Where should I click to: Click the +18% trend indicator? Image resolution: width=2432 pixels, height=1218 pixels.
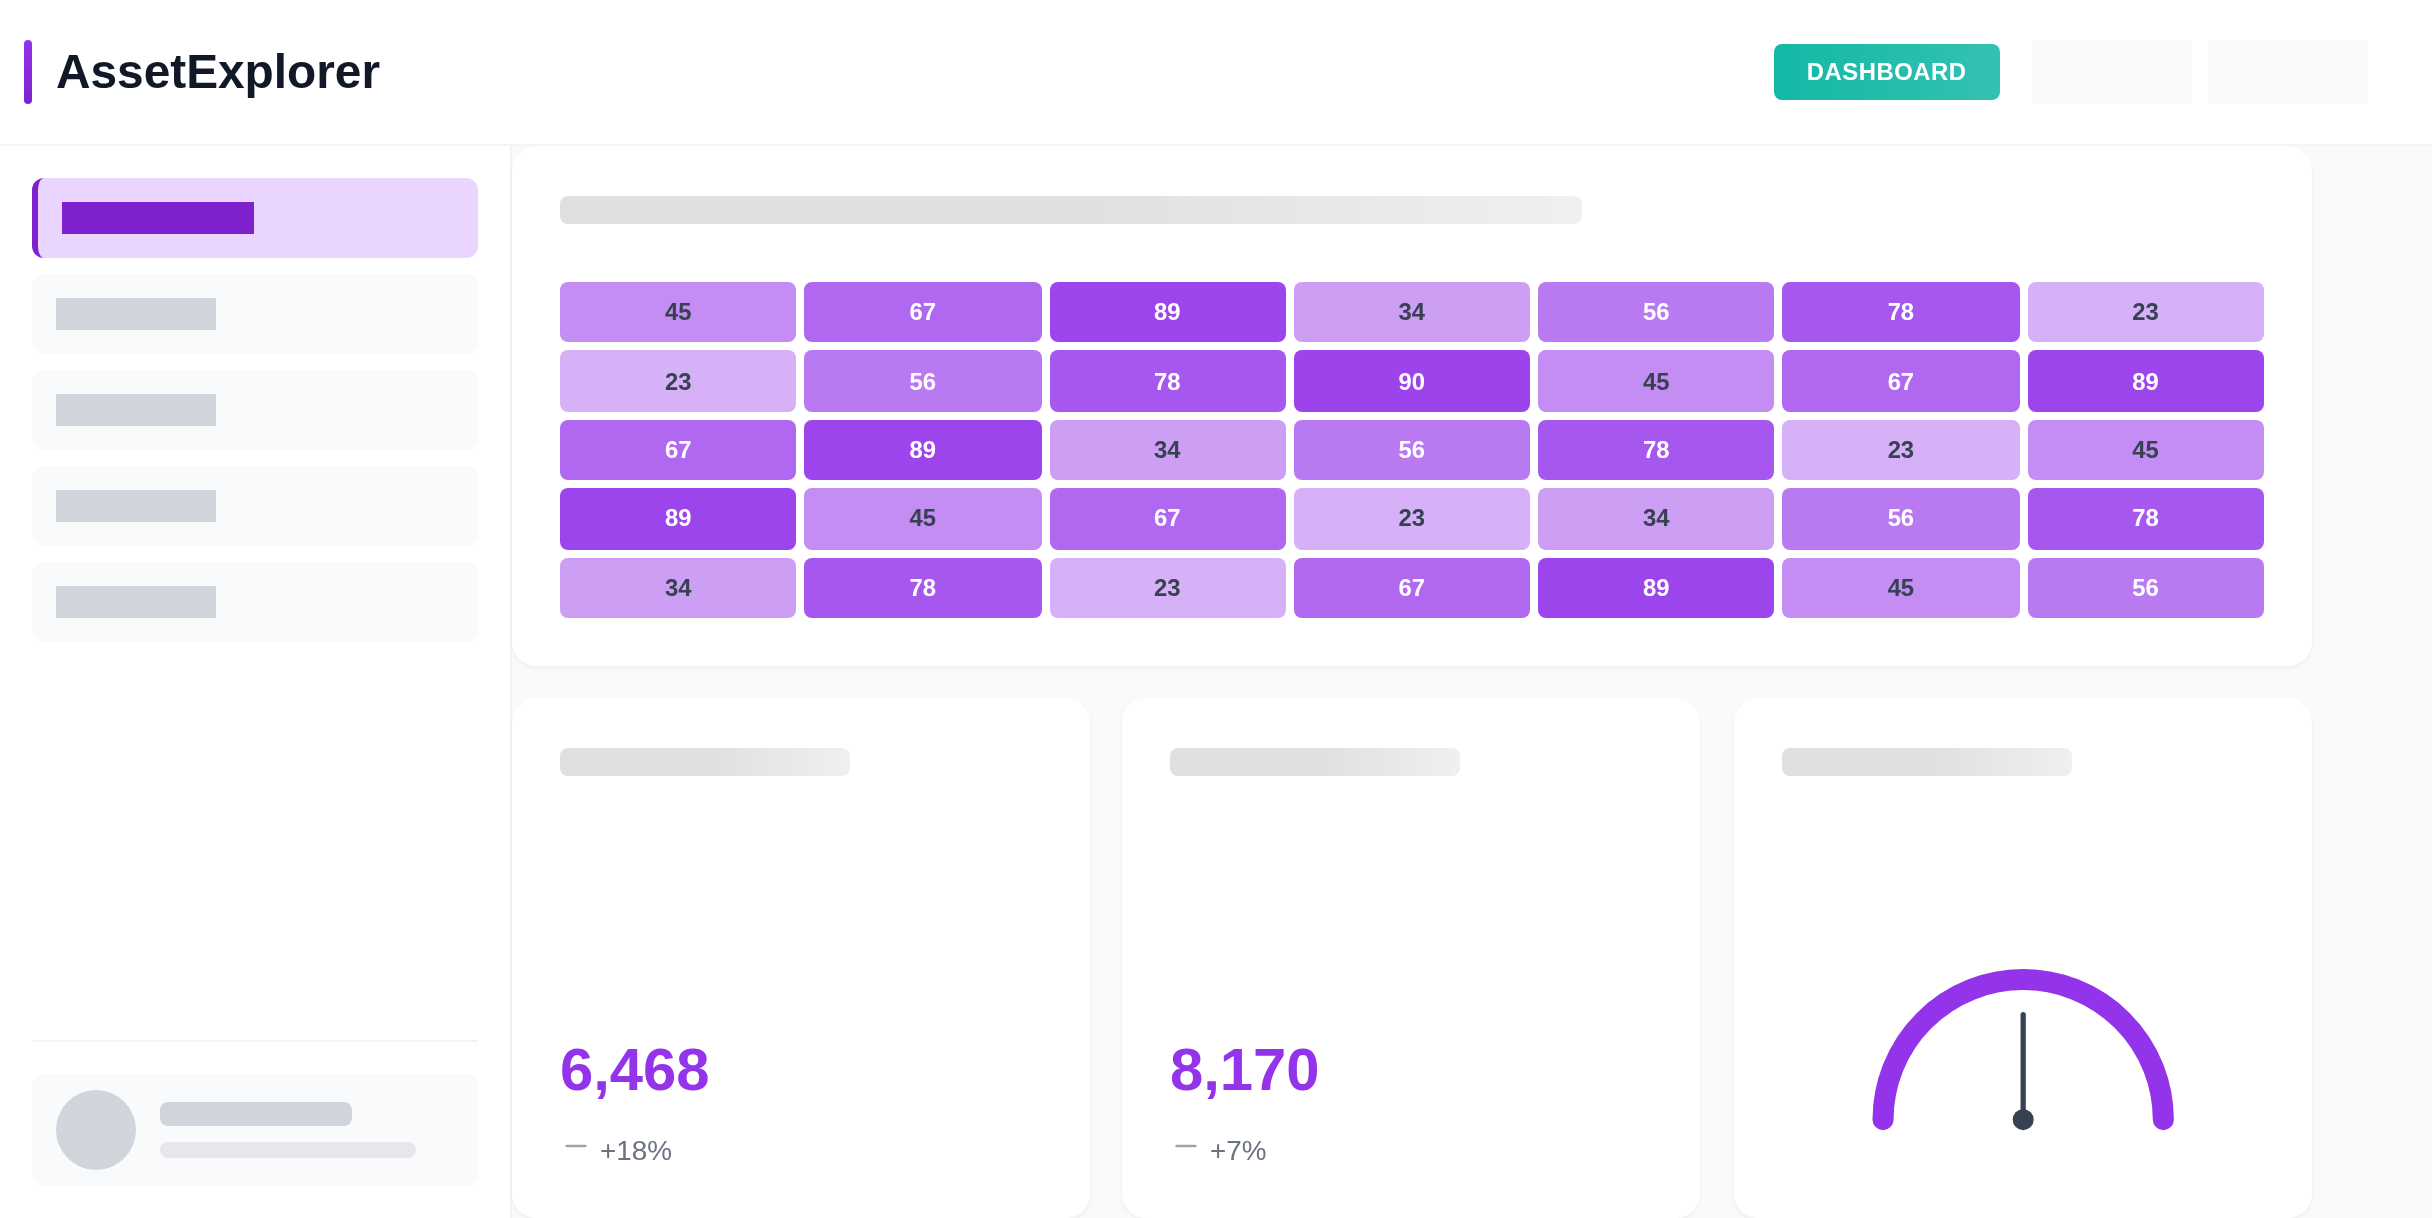(x=634, y=1150)
